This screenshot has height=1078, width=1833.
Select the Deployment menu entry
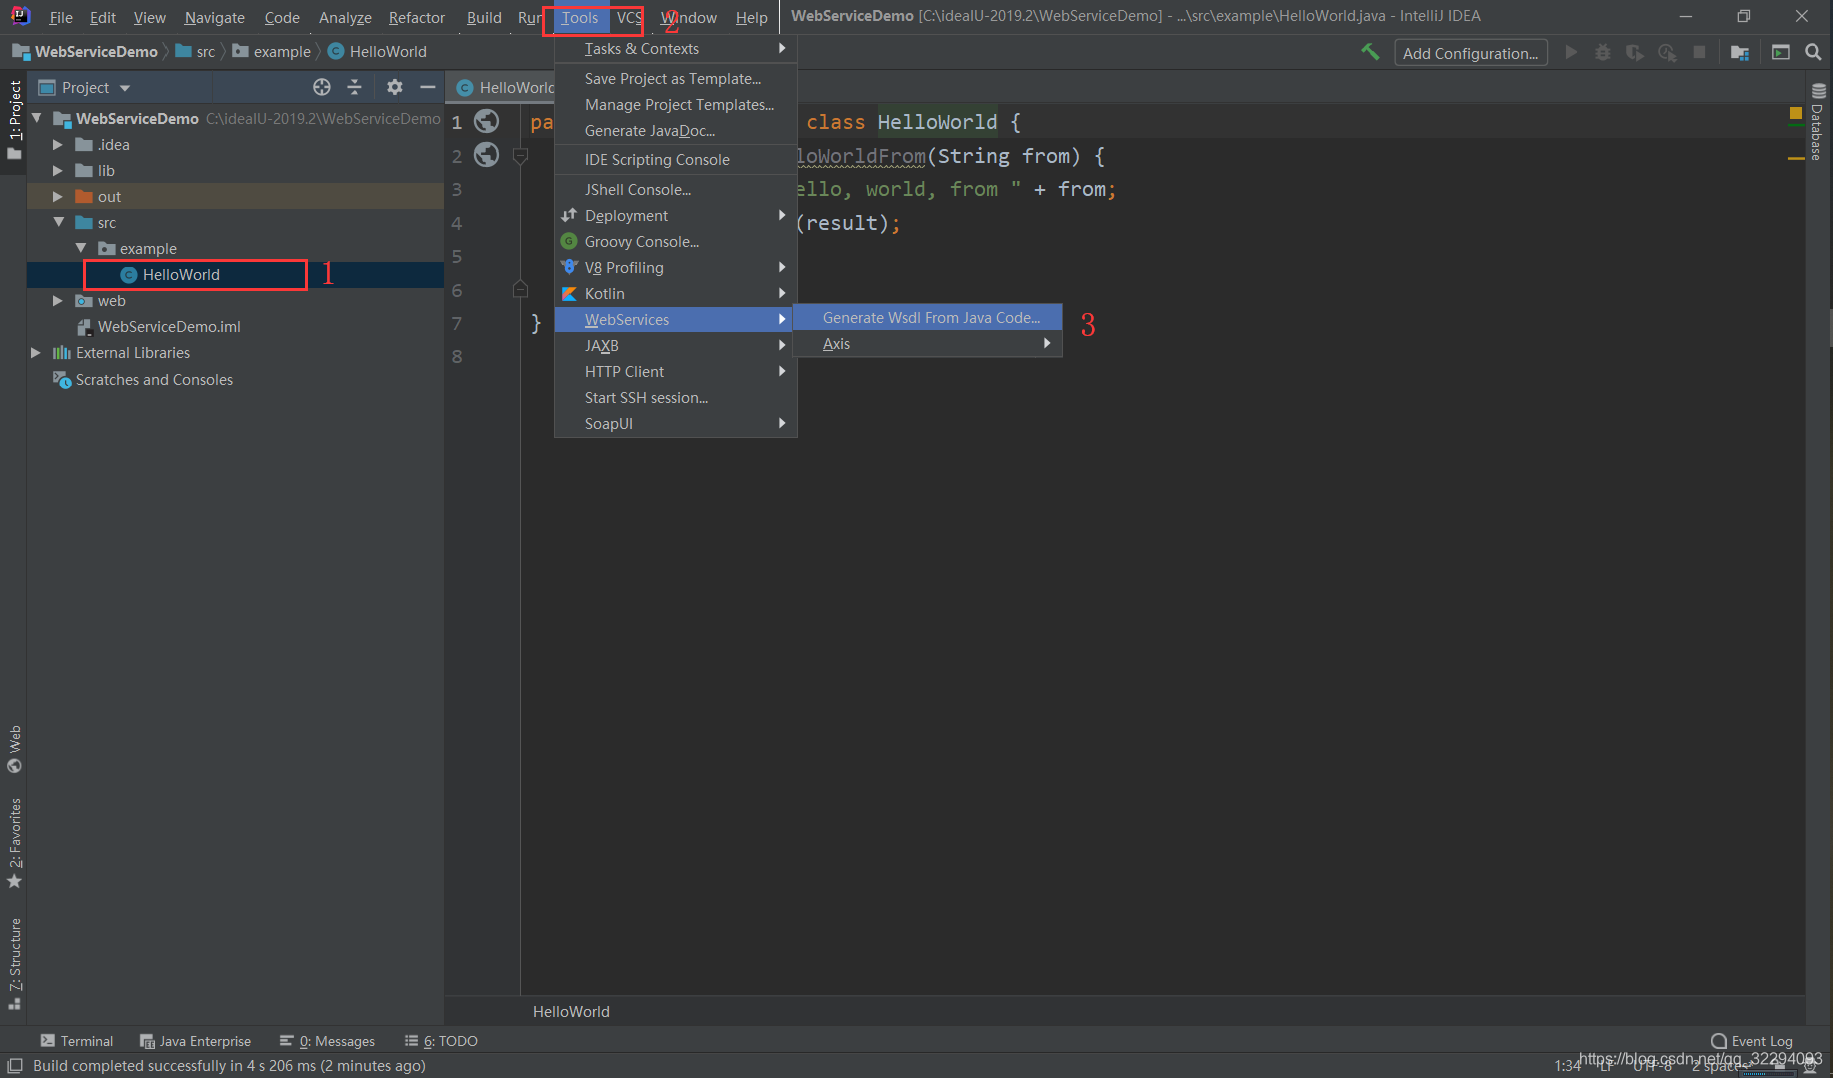(x=675, y=215)
